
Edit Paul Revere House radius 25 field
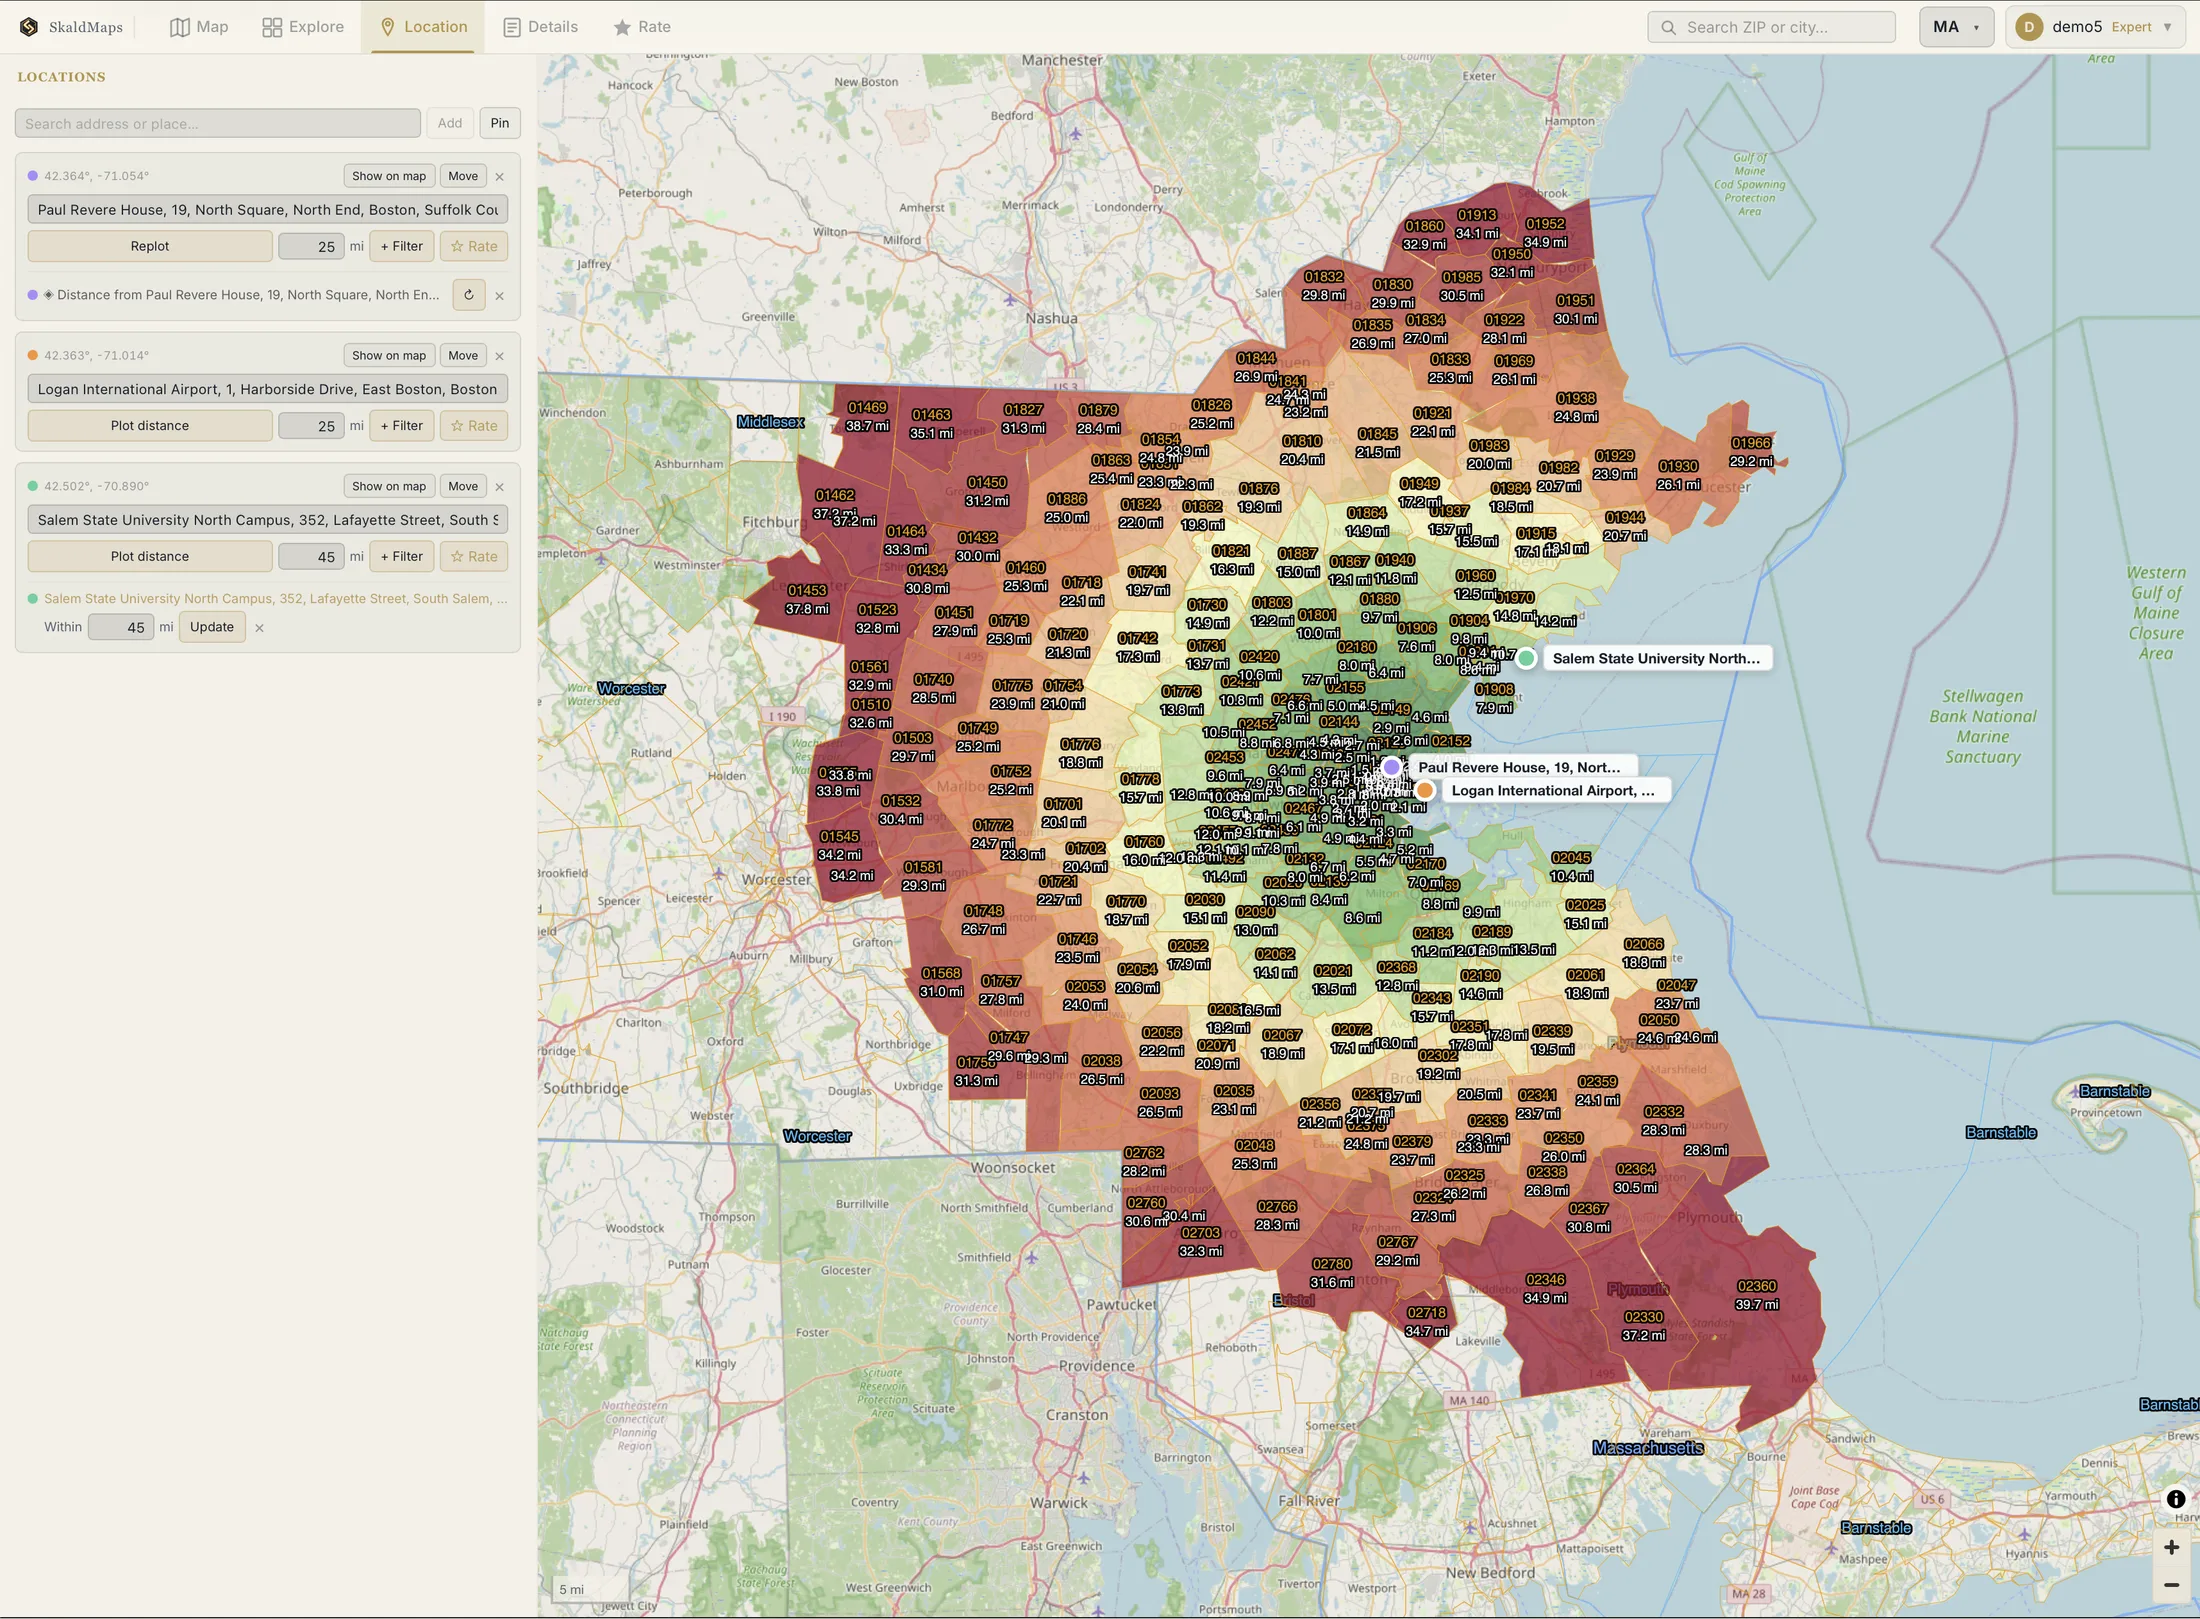(311, 246)
